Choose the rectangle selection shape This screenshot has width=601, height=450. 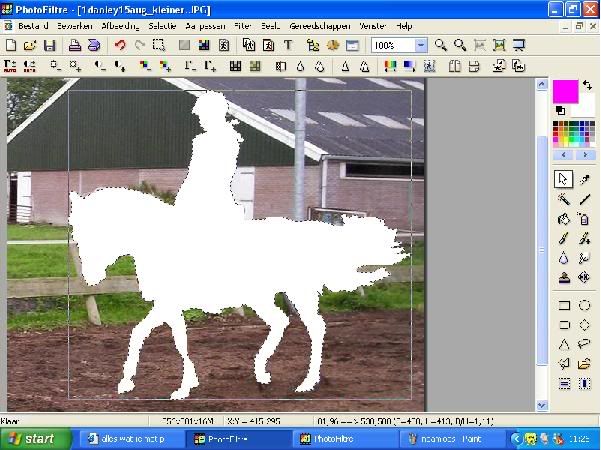click(564, 305)
